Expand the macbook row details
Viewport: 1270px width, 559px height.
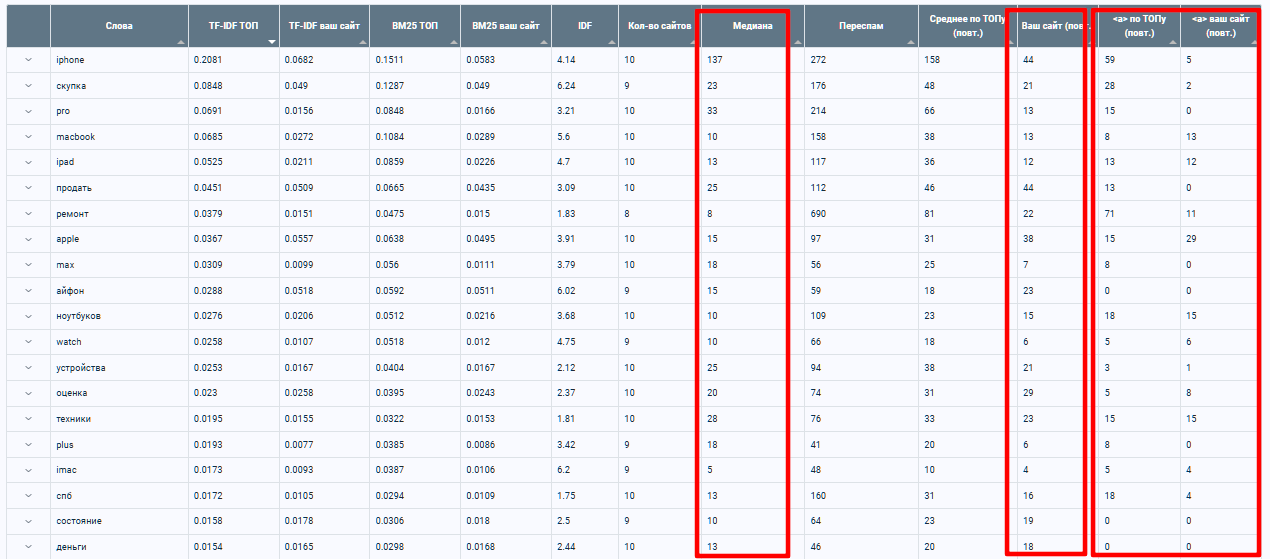pos(28,137)
